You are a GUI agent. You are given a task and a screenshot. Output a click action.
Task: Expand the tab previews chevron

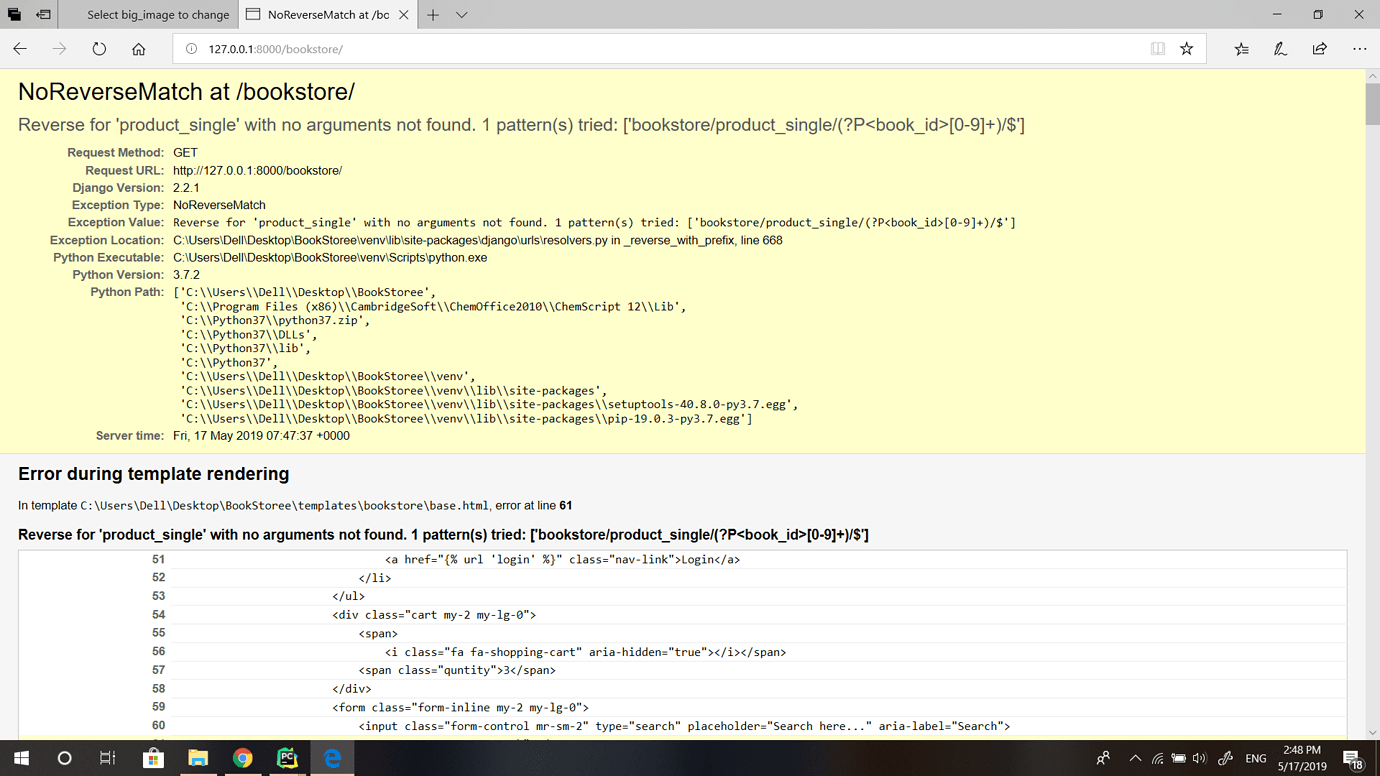pos(461,15)
